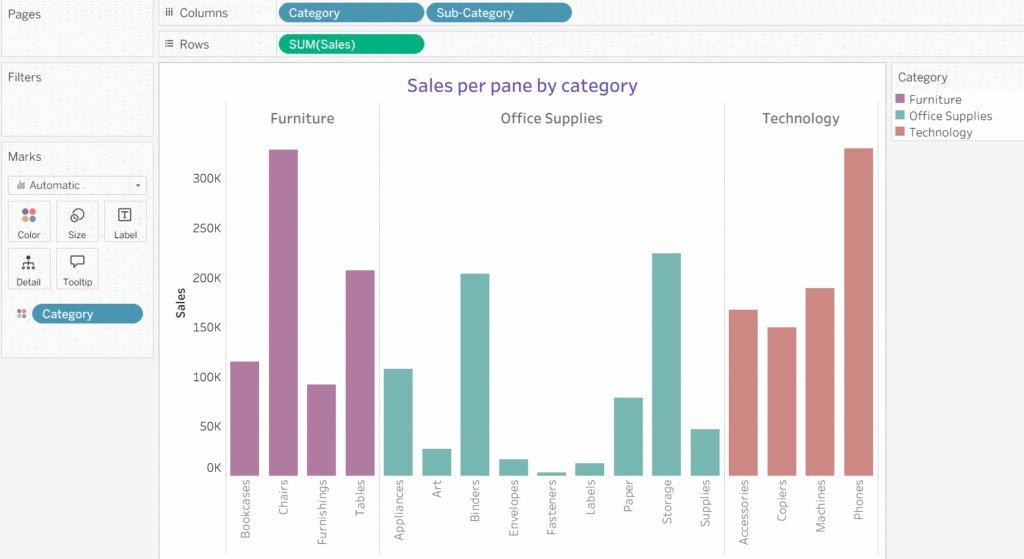Image resolution: width=1024 pixels, height=559 pixels.
Task: Click the Color button in Marks card
Action: pyautogui.click(x=29, y=221)
